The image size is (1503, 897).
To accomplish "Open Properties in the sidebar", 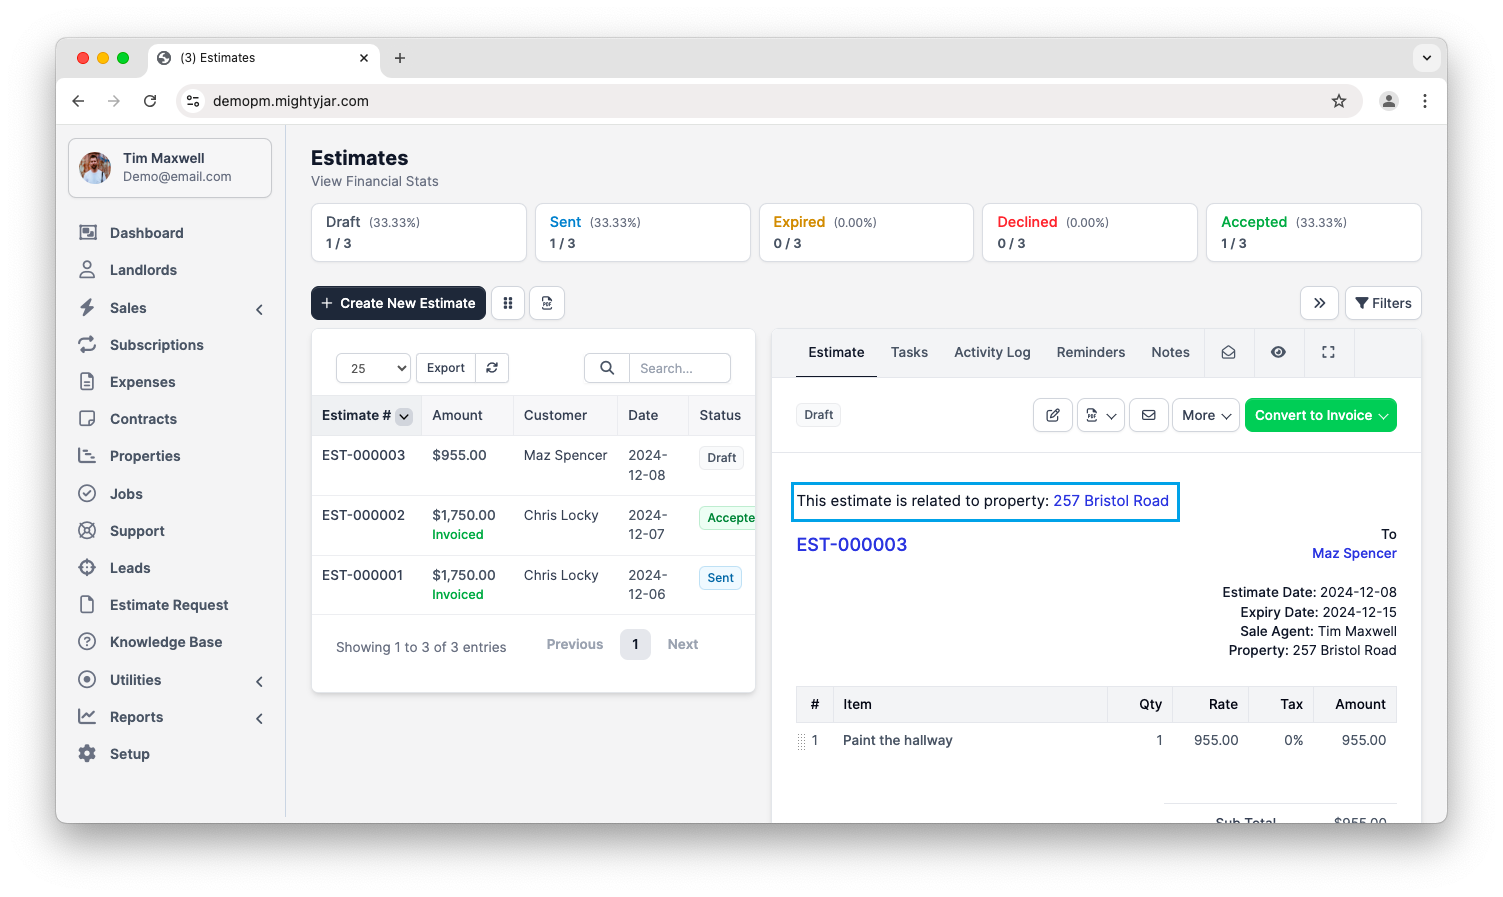I will (x=145, y=456).
